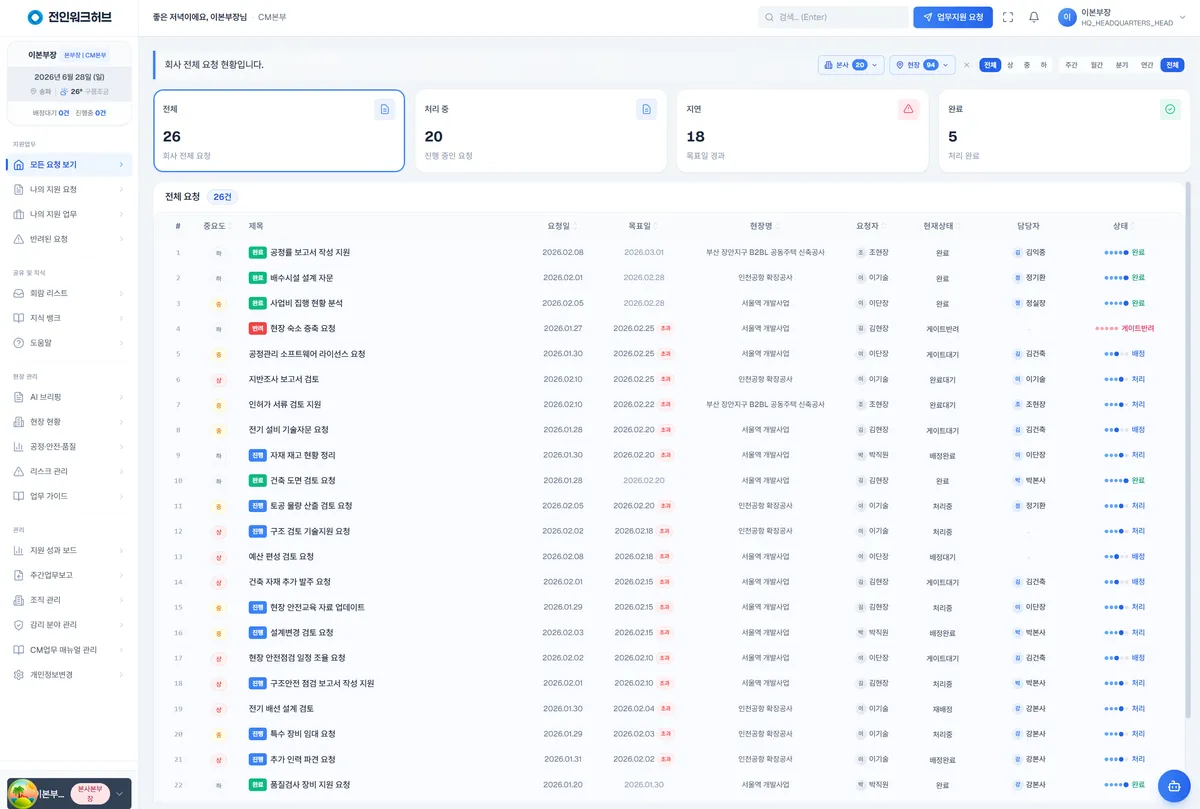Open the 현장 숙소 증축 요청 request
The width and height of the screenshot is (1200, 809).
click(303, 328)
